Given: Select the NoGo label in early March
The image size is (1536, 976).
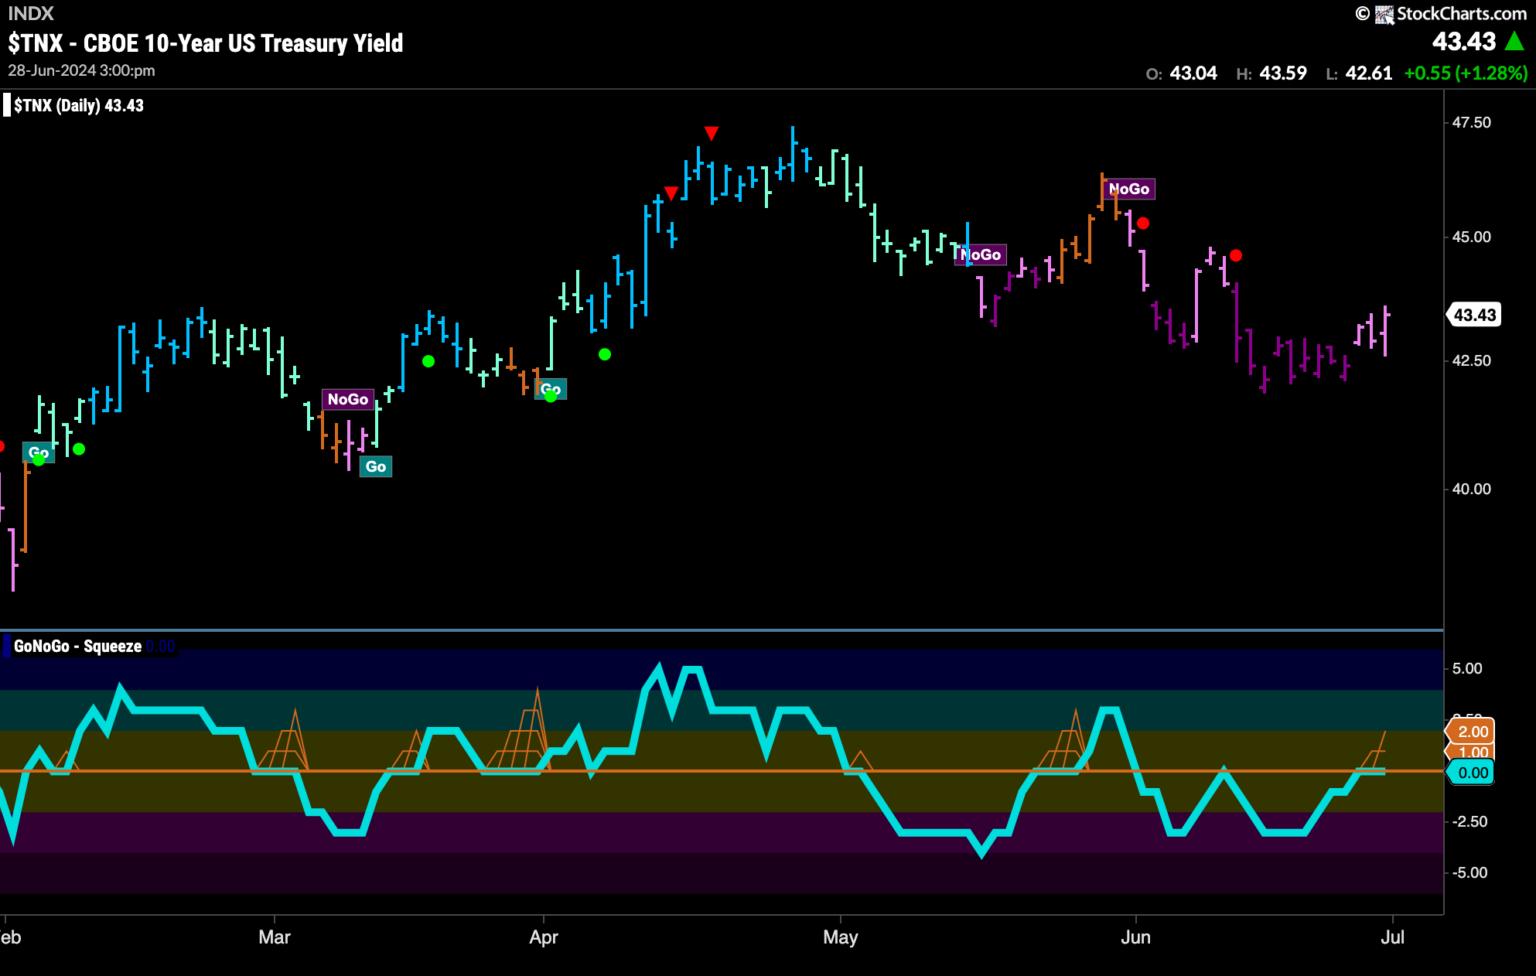Looking at the screenshot, I should click(347, 399).
